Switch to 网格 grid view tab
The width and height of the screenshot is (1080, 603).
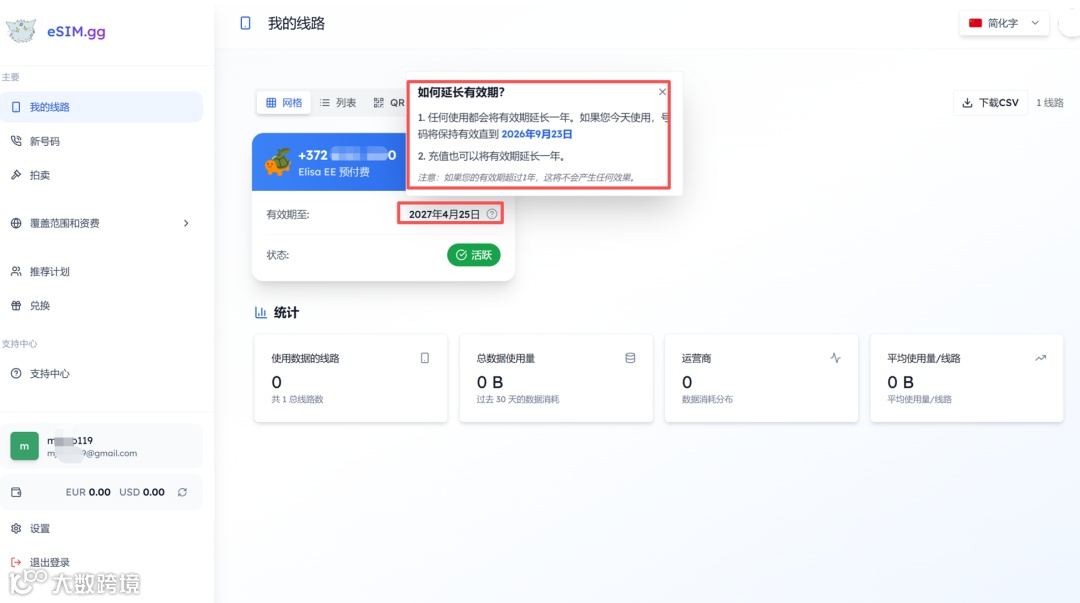coord(284,103)
